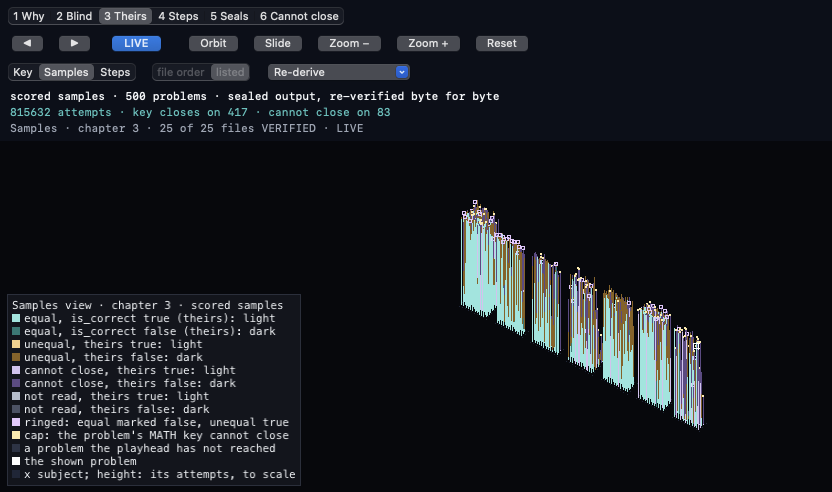Image resolution: width=832 pixels, height=492 pixels.
Task: Click swatch for not read, theirs false
Action: tap(16, 409)
